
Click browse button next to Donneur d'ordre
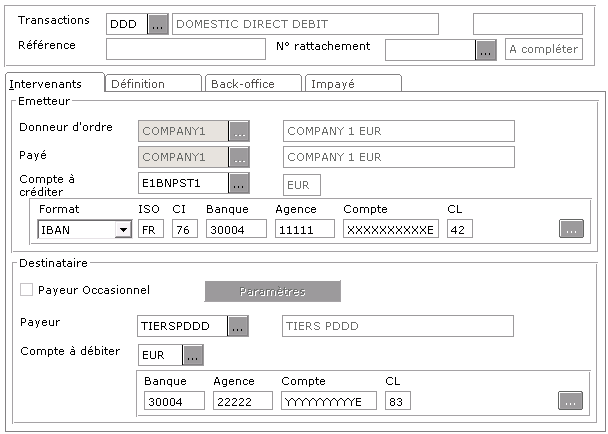(x=239, y=130)
